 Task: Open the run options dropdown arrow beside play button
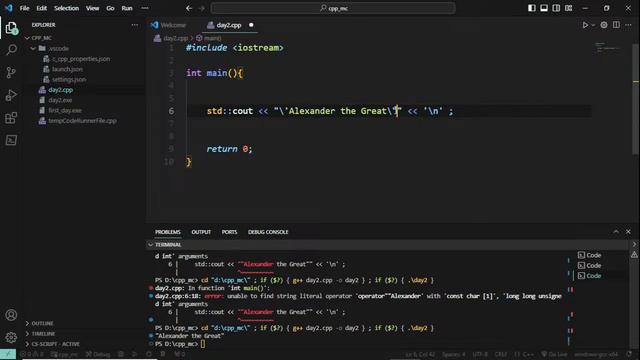(593, 25)
